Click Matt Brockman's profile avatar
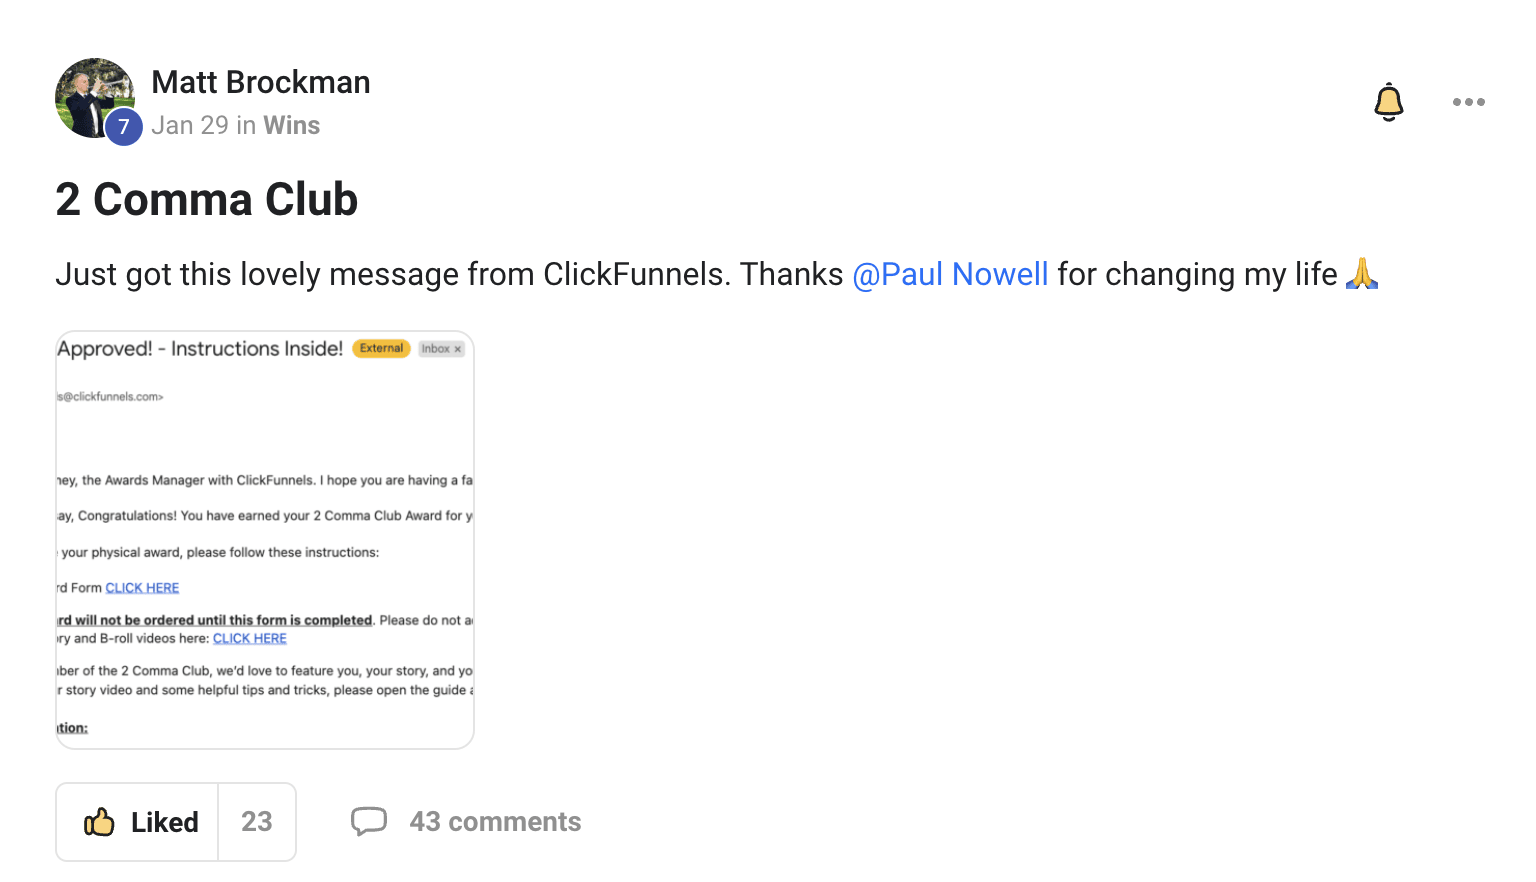This screenshot has height=882, width=1536. pos(95,98)
